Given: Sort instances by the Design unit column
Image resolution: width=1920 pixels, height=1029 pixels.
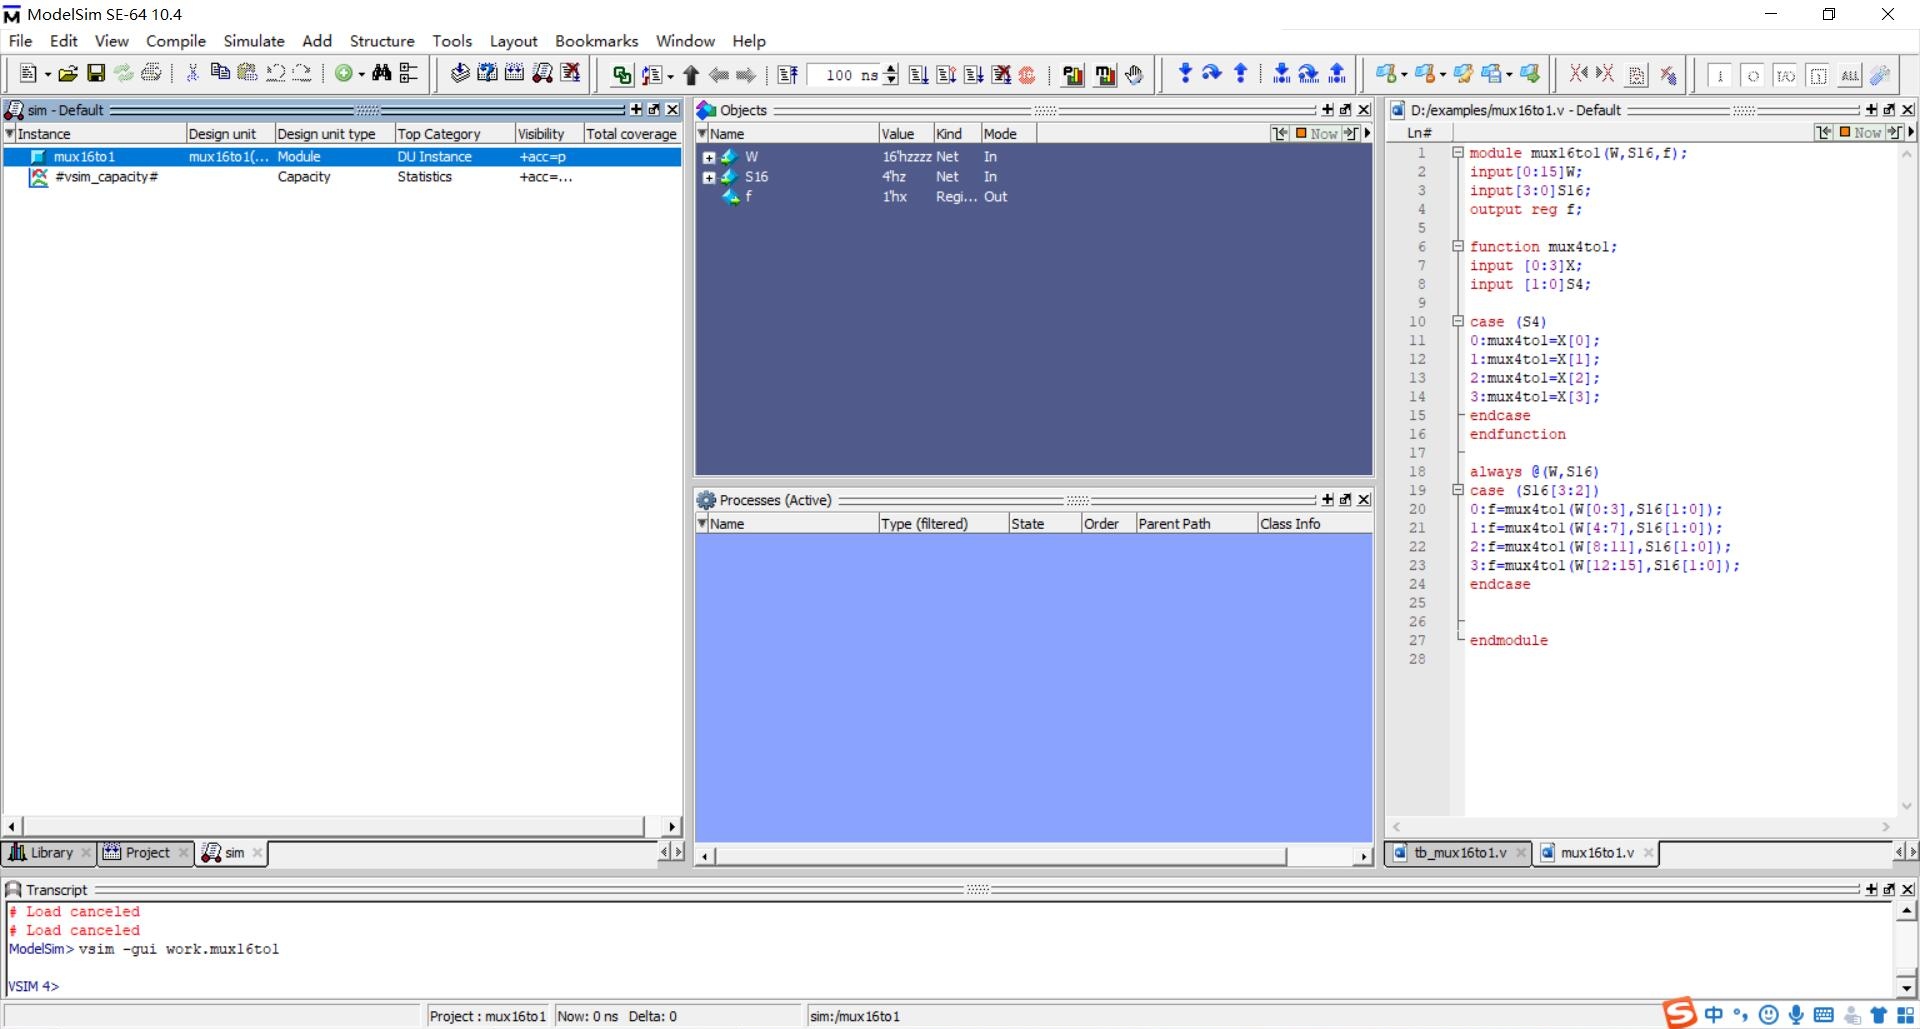Looking at the screenshot, I should 222,133.
